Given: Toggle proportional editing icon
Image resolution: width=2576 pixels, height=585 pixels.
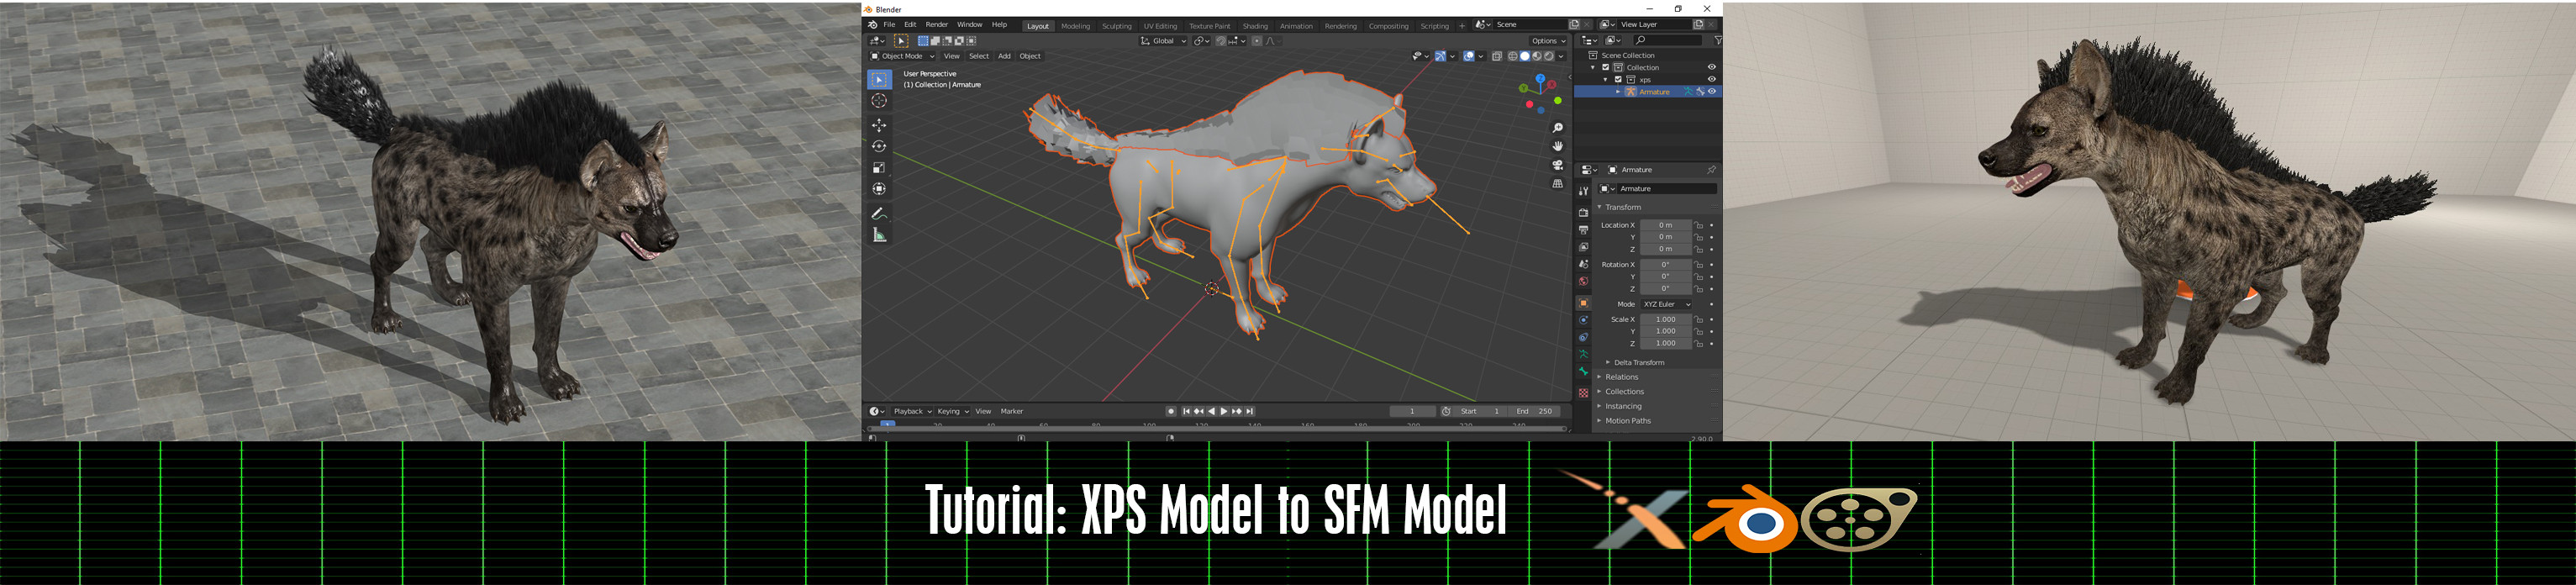Looking at the screenshot, I should 1257,41.
